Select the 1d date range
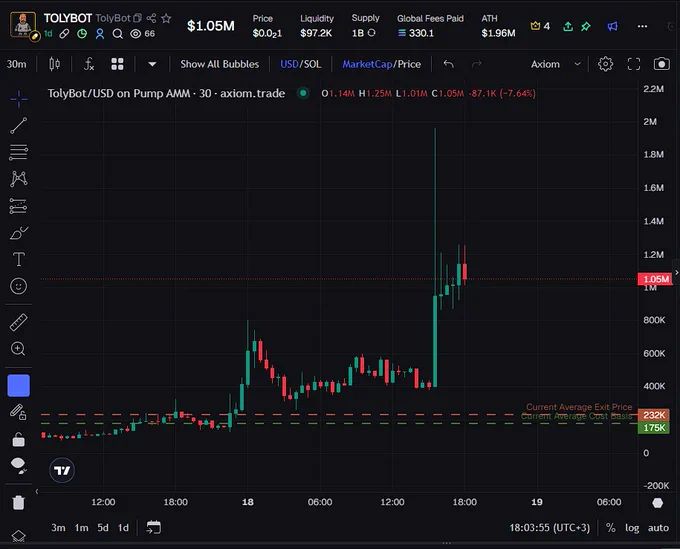The image size is (680, 549). coord(124,528)
